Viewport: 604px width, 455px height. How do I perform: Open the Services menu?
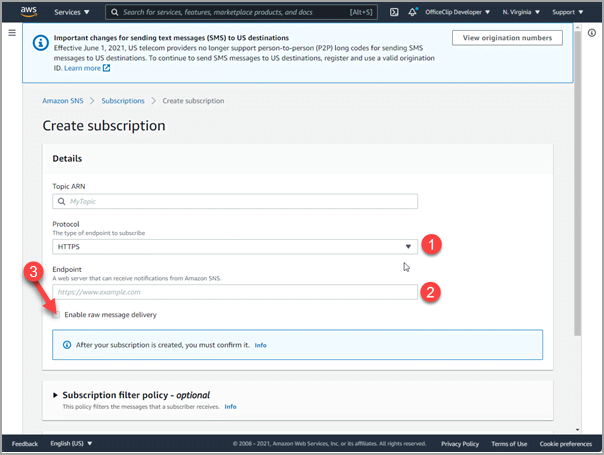pyautogui.click(x=72, y=12)
